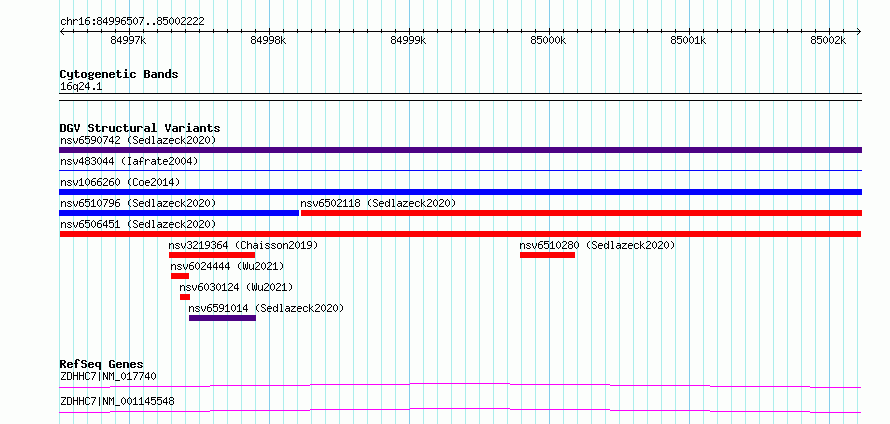890x424 pixels.
Task: Select the 16q24.1 cytogenetic band label
Action: pos(81,87)
